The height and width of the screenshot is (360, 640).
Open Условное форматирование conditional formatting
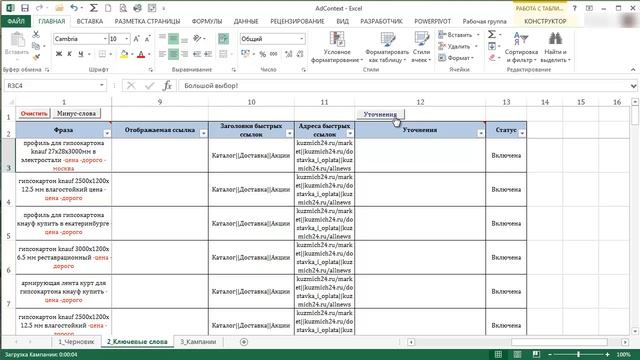pyautogui.click(x=337, y=47)
